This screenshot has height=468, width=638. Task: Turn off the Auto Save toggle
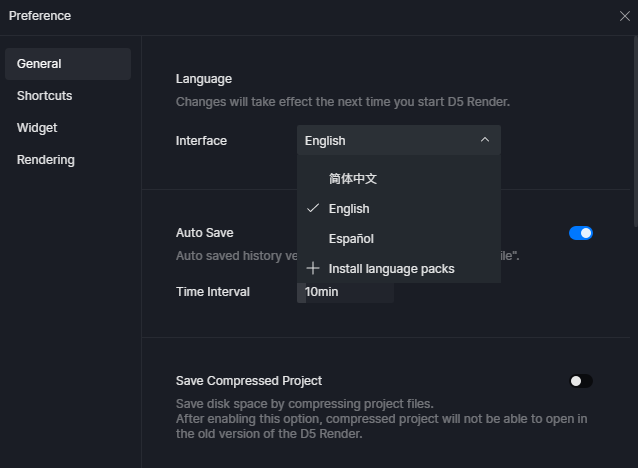581,233
